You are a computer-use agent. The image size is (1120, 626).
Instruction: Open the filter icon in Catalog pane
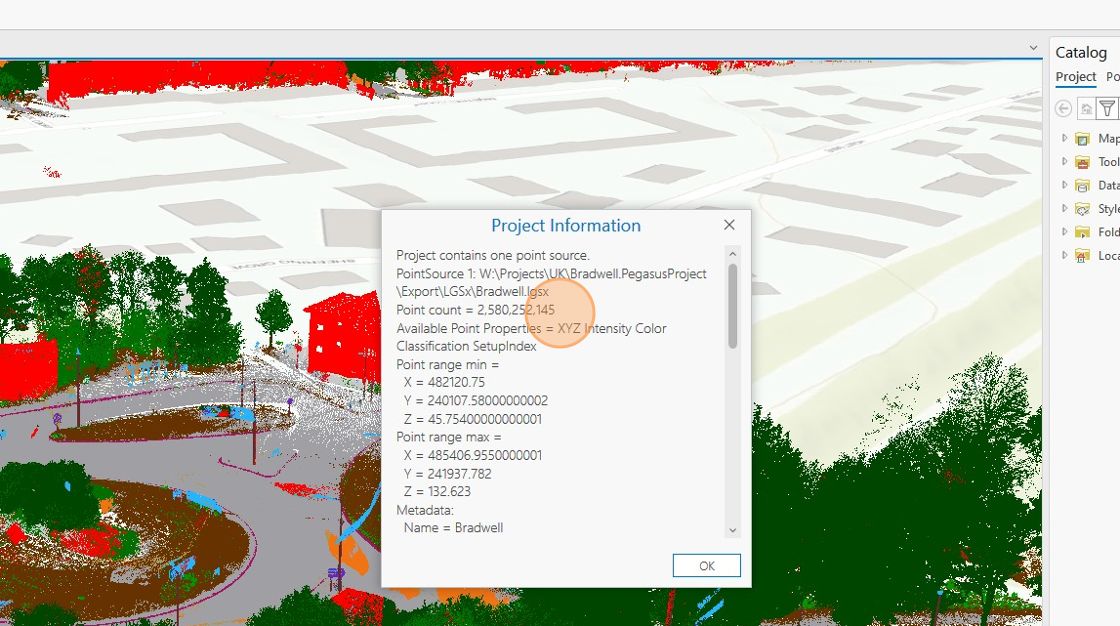click(x=1107, y=108)
